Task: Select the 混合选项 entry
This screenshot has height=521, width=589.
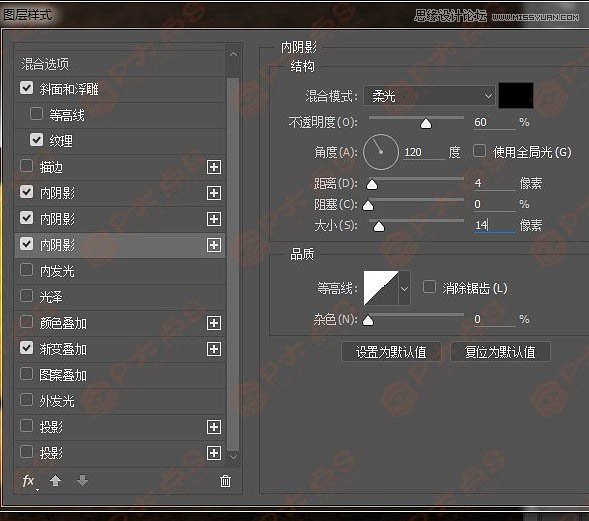Action: click(45, 64)
